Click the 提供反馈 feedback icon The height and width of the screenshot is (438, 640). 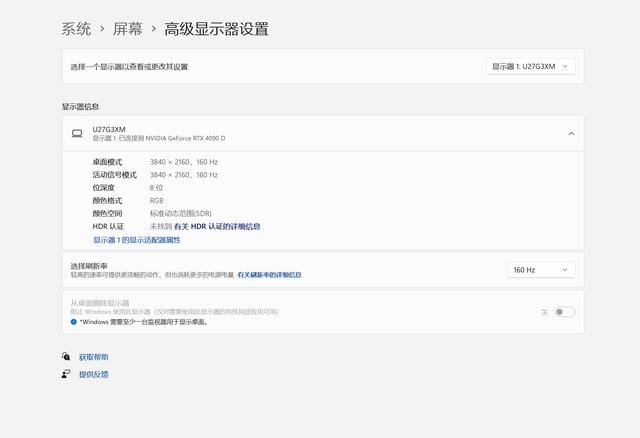66,375
